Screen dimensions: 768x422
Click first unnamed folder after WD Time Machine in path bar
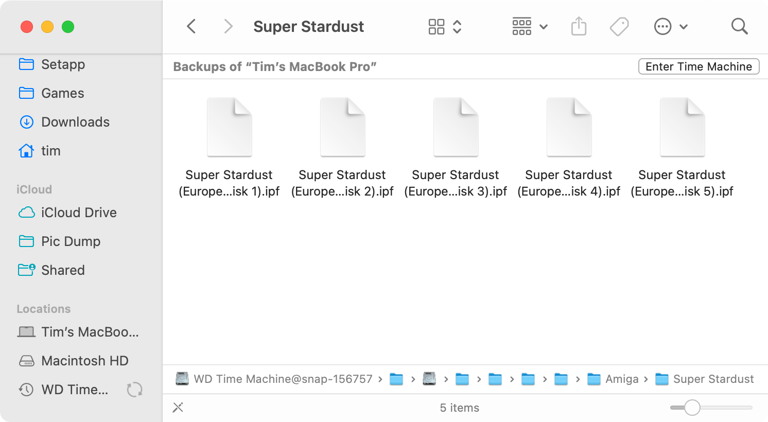[x=396, y=379]
